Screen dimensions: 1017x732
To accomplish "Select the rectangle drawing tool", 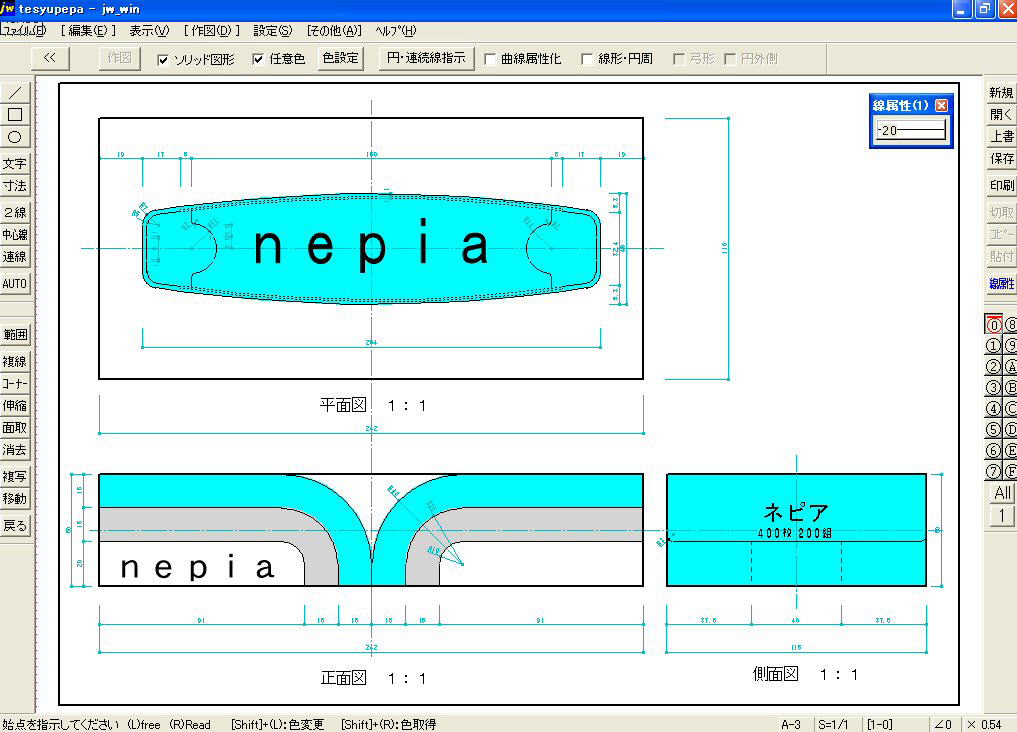I will [15, 115].
